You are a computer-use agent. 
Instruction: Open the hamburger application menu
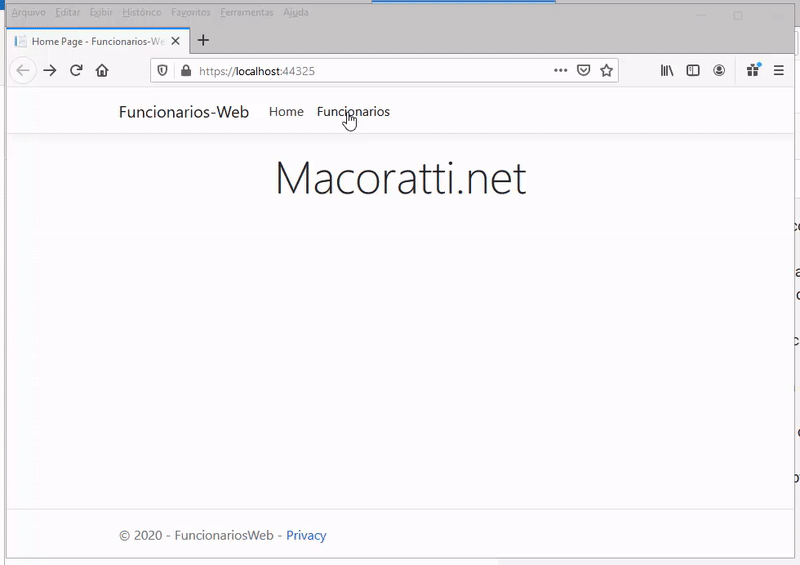coord(779,70)
